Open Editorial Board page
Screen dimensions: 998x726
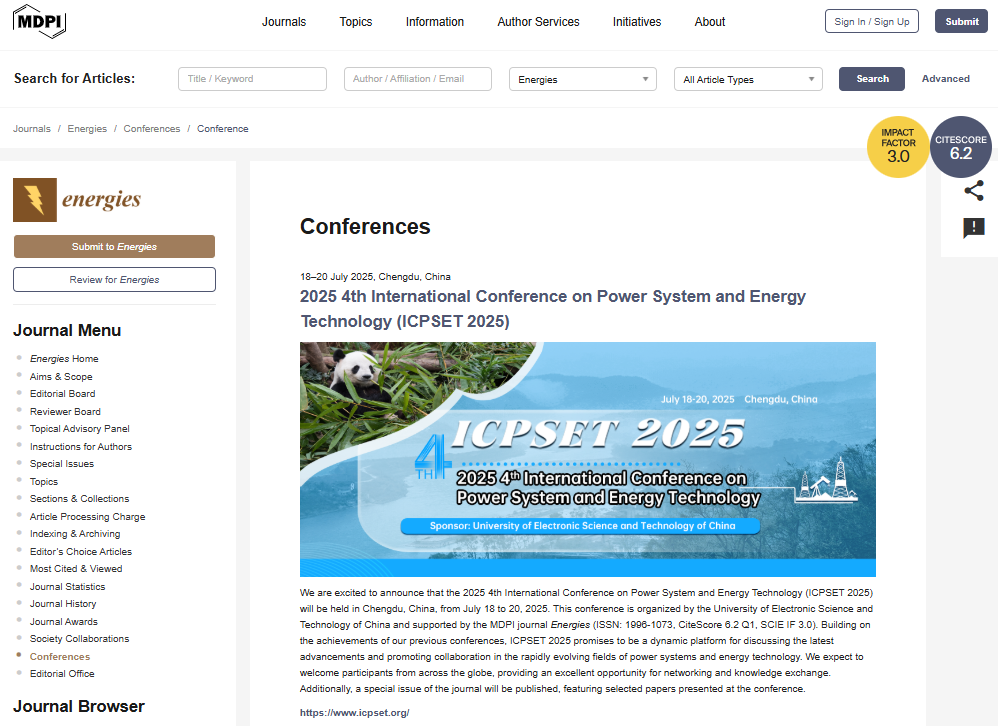[62, 394]
